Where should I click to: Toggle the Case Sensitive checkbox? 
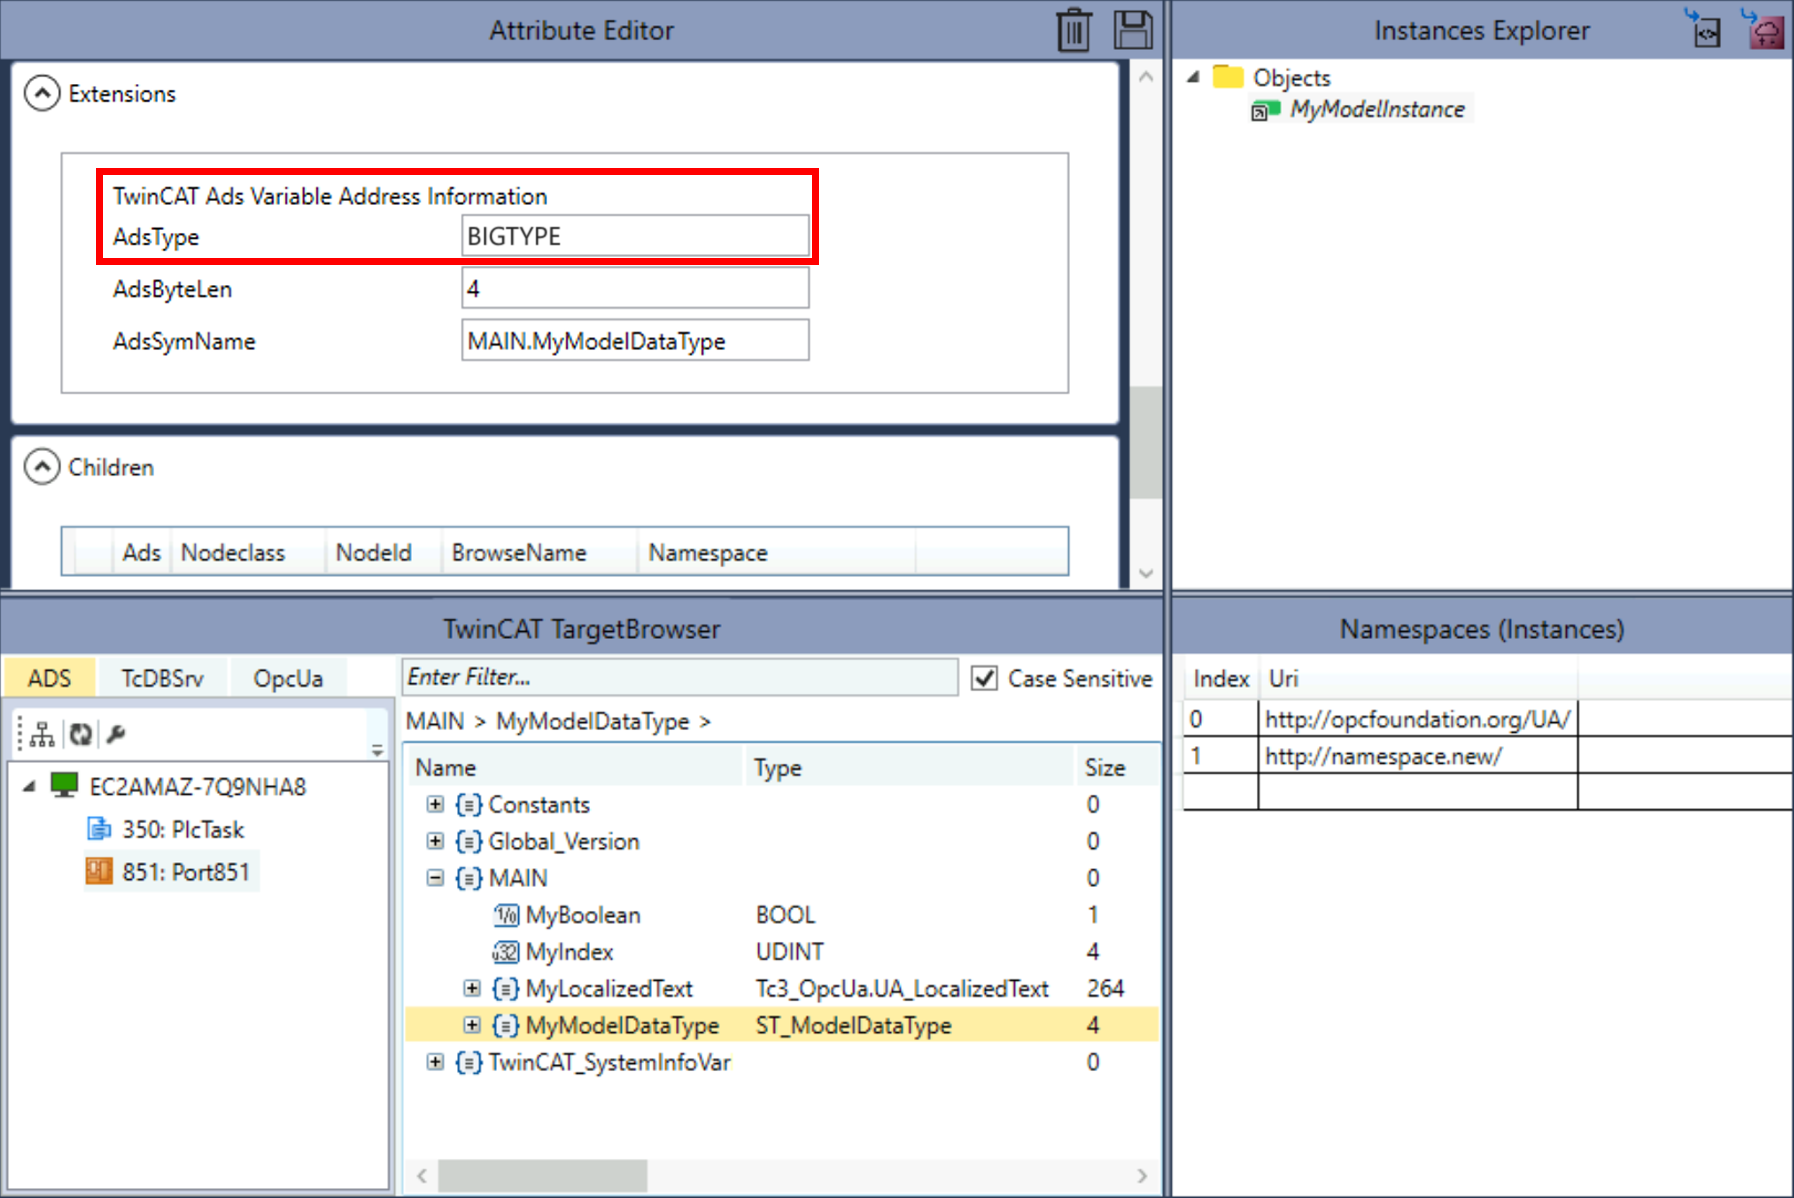[x=984, y=678]
